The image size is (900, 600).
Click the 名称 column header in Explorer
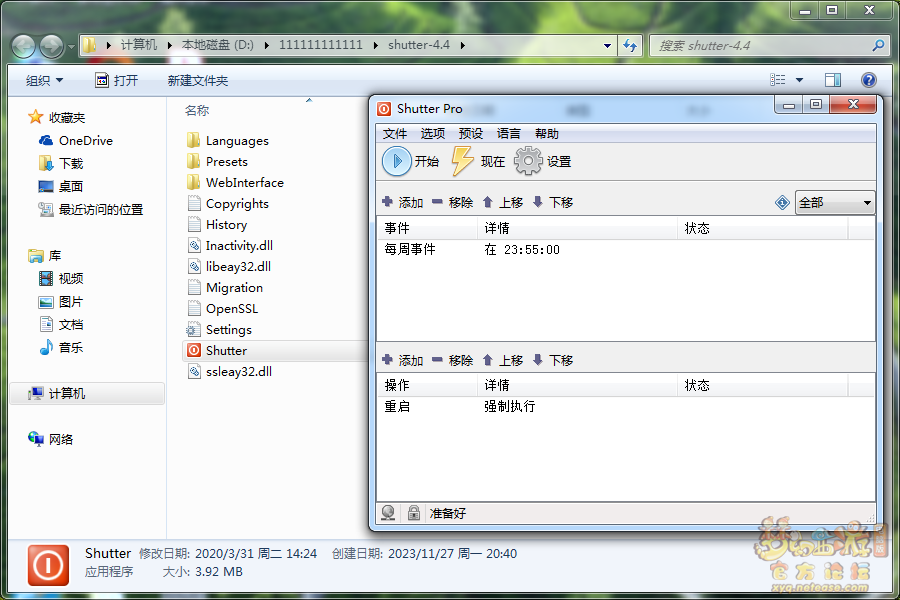point(197,110)
